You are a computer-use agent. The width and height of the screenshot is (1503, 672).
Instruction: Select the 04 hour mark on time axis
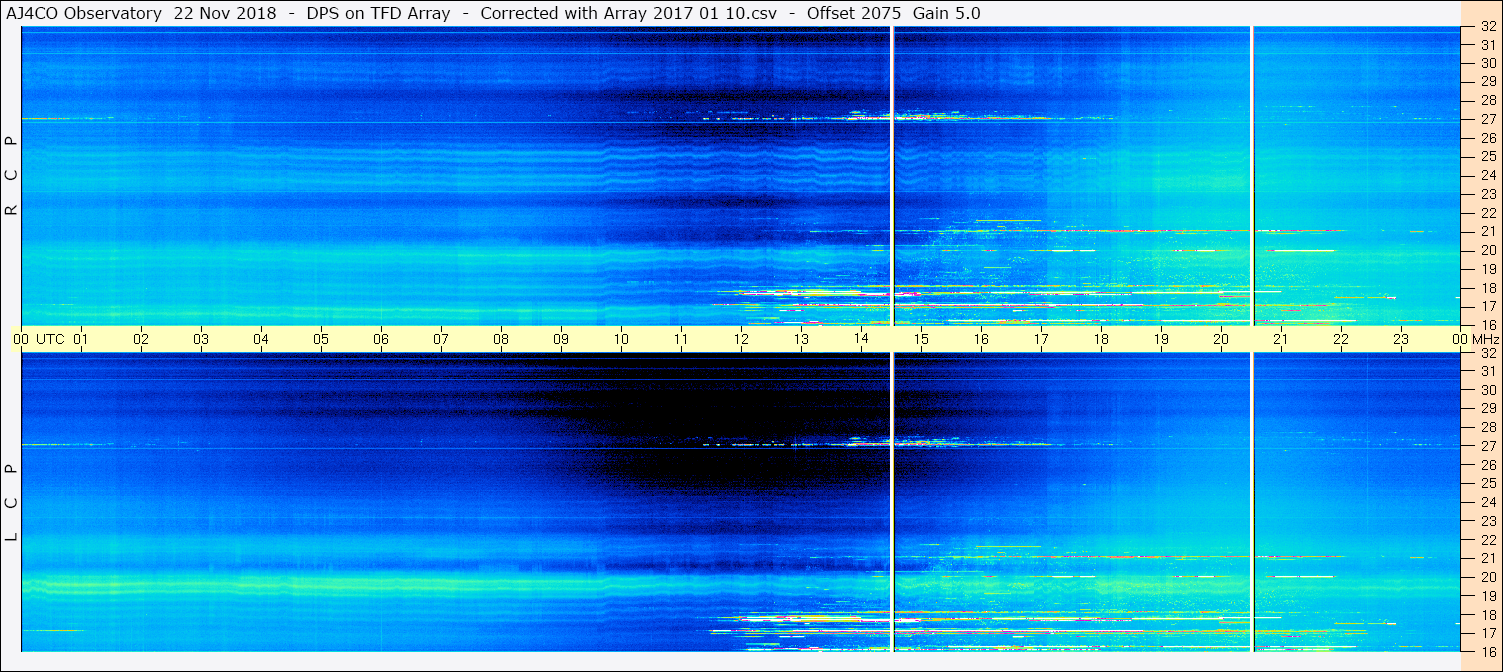tap(261, 339)
